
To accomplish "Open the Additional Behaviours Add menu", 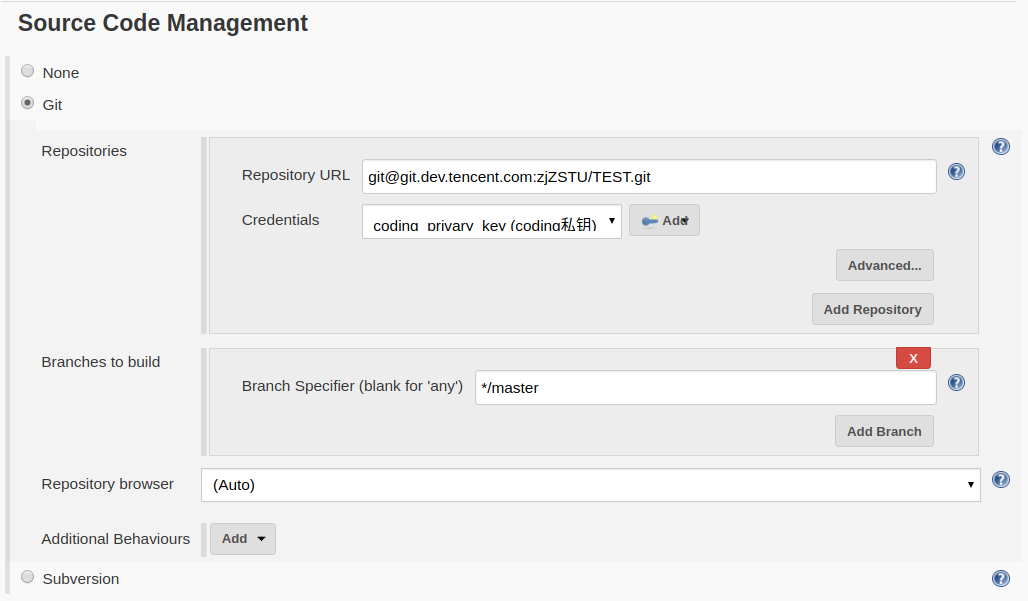I will tap(243, 539).
